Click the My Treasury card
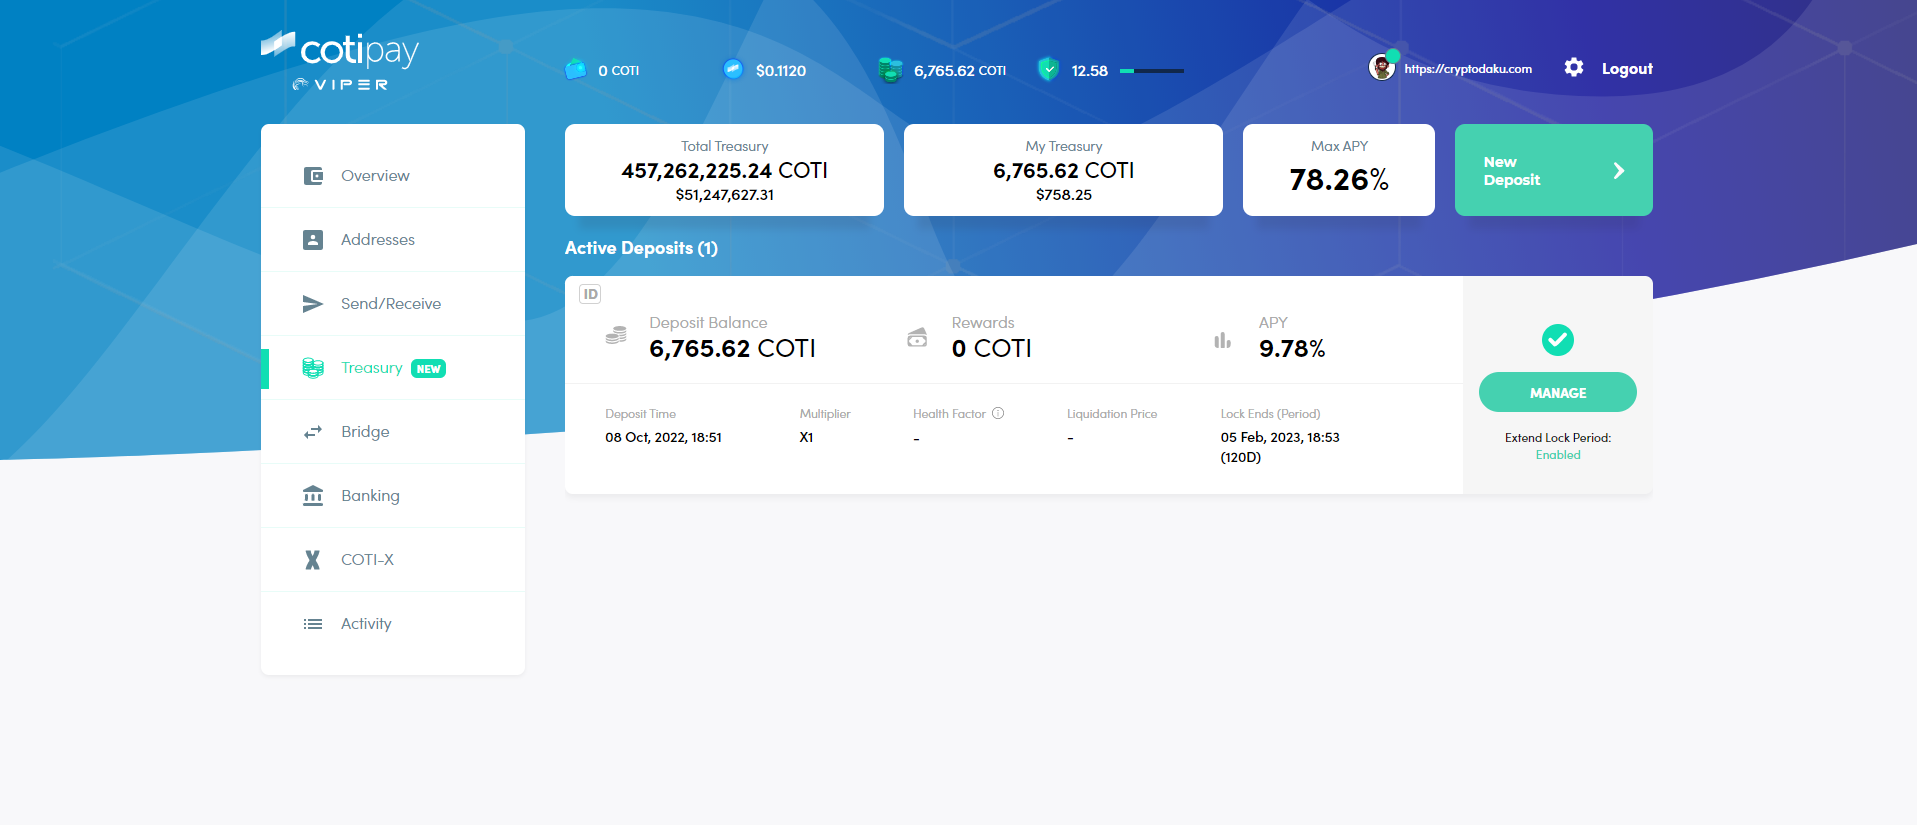Image resolution: width=1917 pixels, height=825 pixels. pyautogui.click(x=1063, y=170)
